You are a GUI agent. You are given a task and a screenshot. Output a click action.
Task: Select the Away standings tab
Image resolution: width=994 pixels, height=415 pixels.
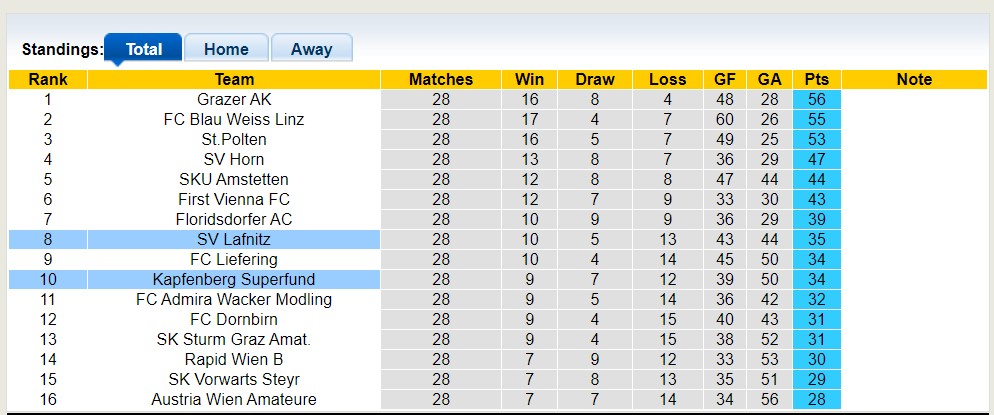click(x=311, y=49)
